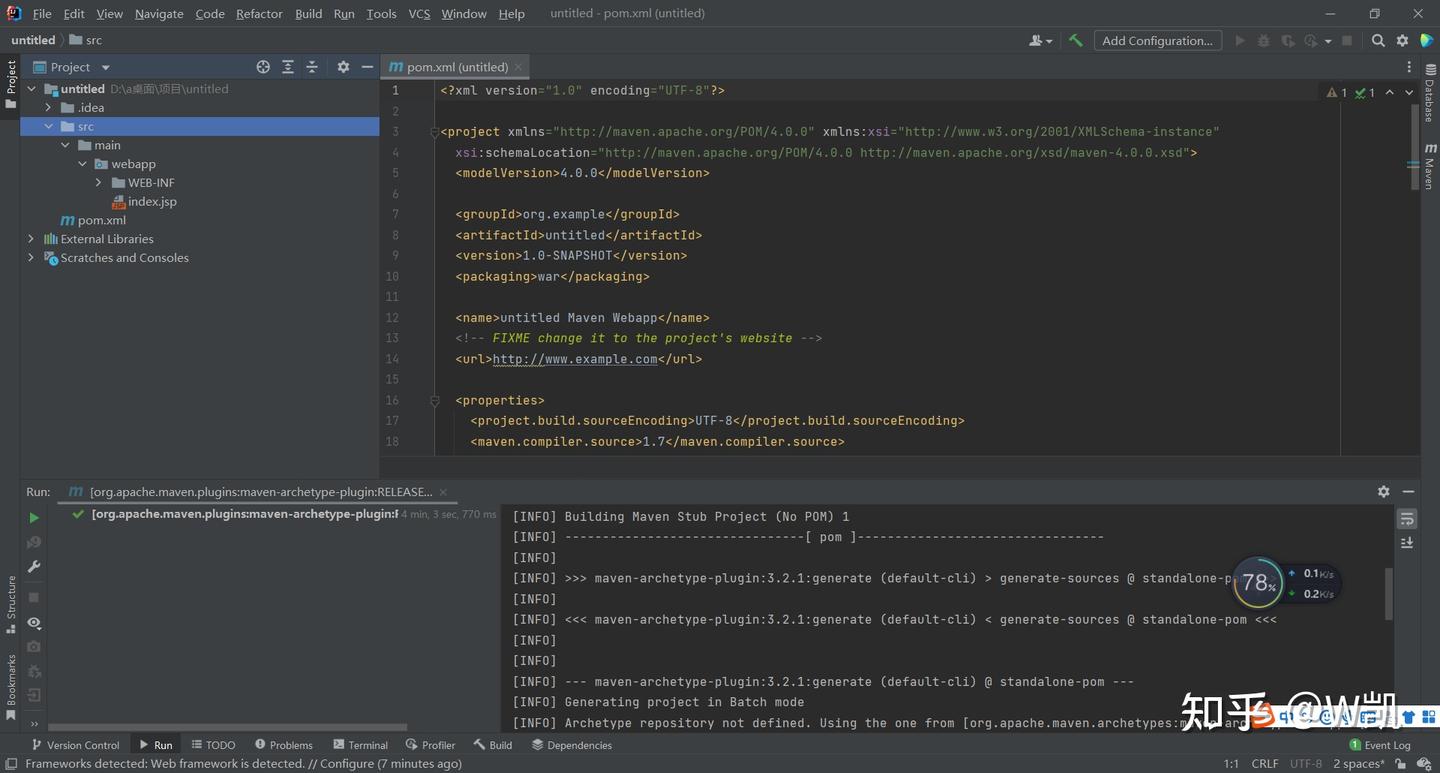This screenshot has width=1440, height=773.
Task: Select index.jsp in project tree
Action: point(144,201)
